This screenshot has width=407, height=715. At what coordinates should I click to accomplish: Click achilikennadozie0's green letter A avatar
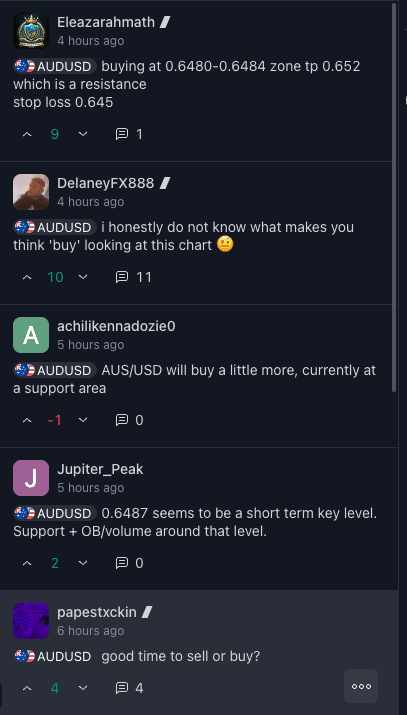coord(31,335)
